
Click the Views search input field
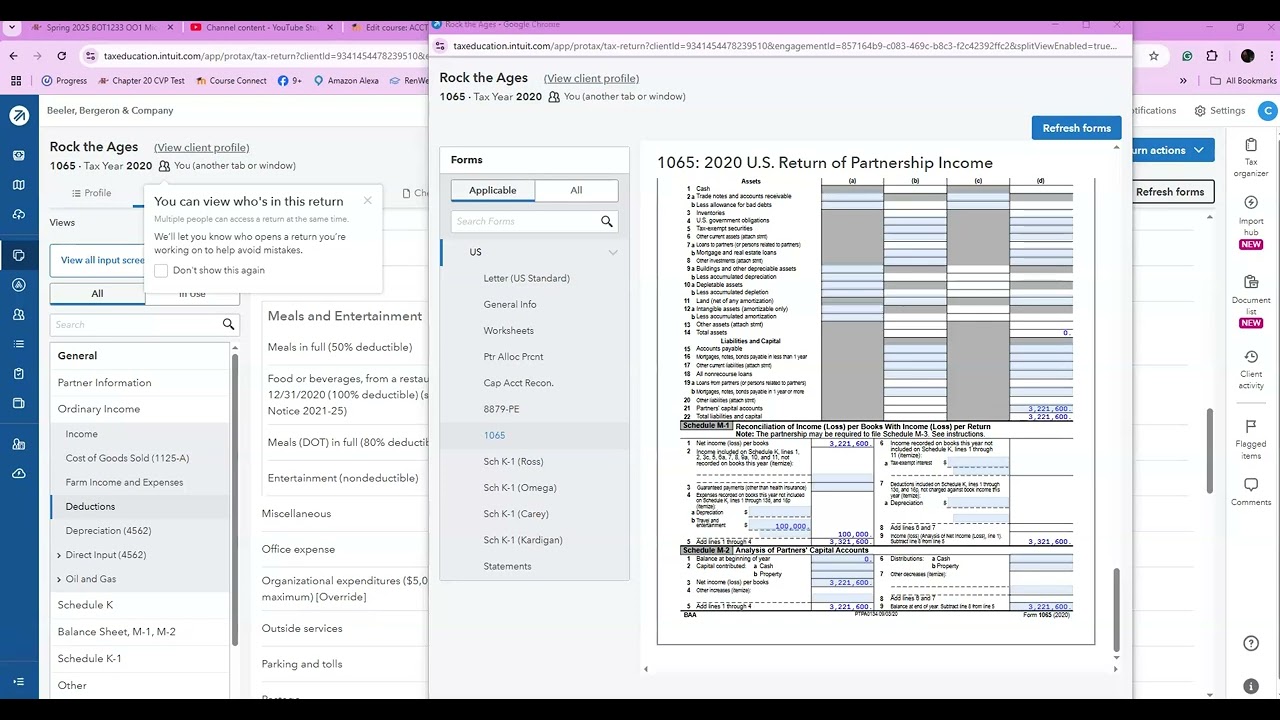click(135, 324)
